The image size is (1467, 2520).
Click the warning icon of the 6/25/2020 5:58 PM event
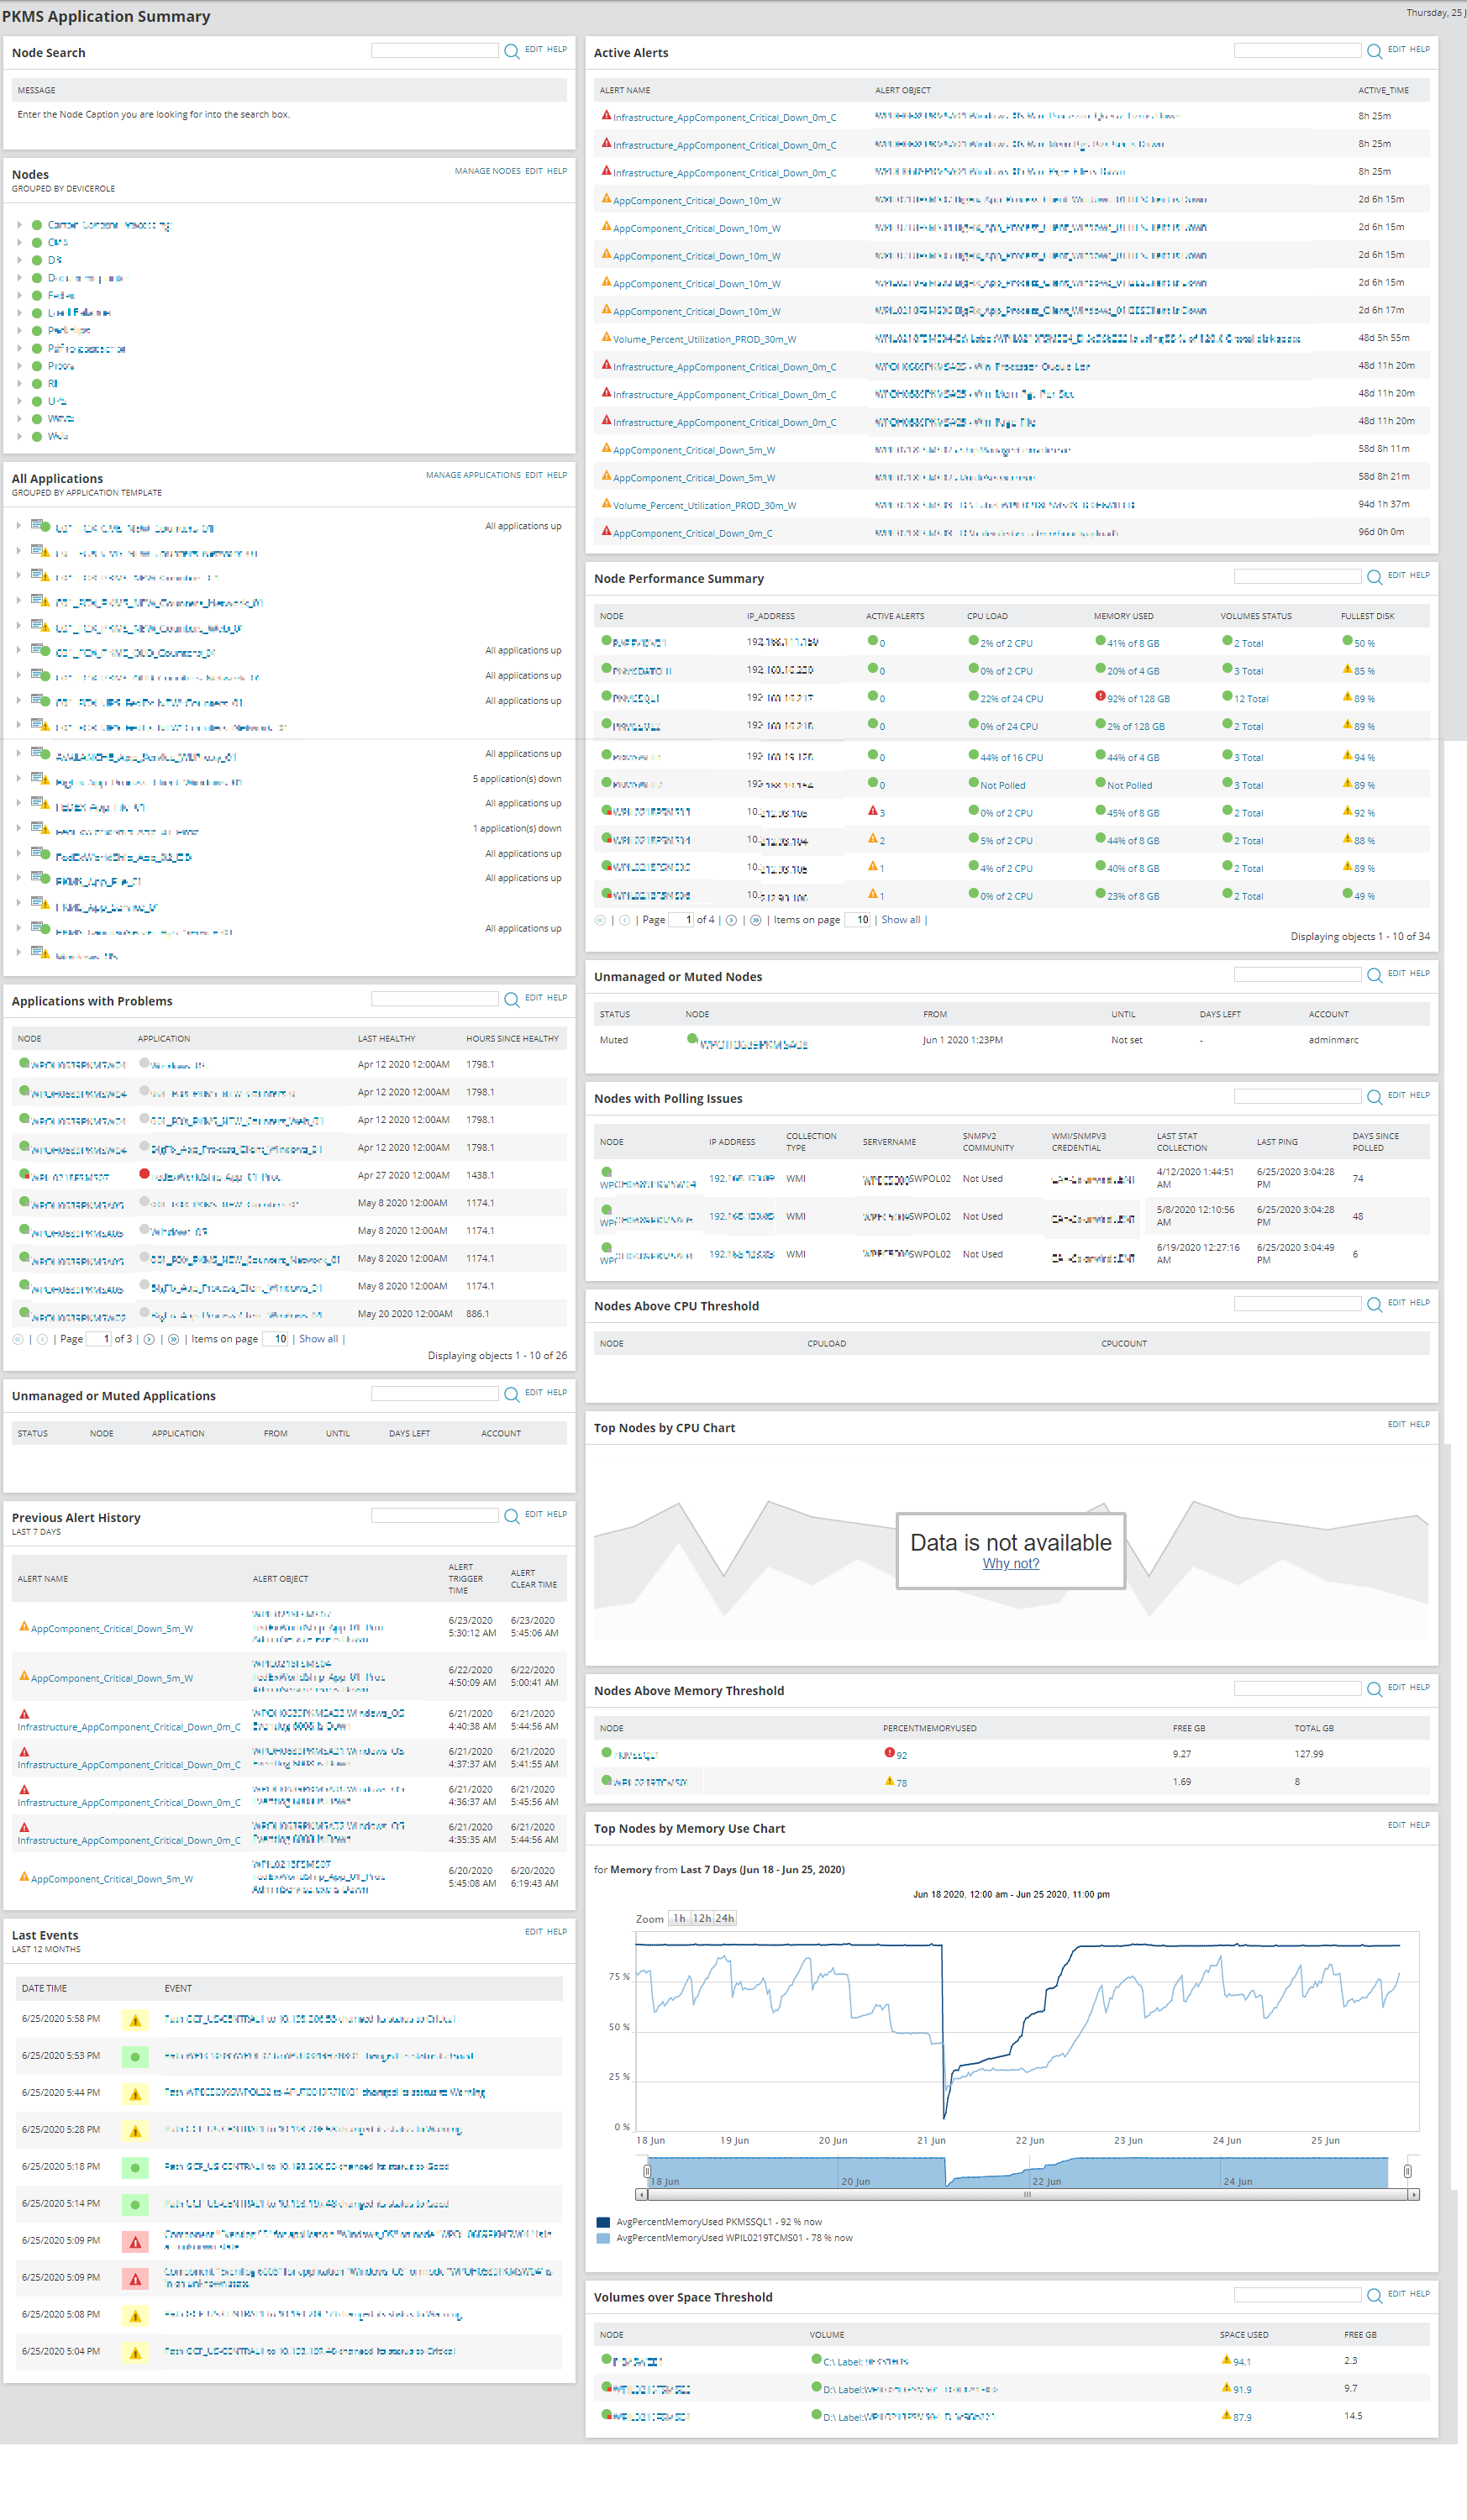coord(135,2021)
